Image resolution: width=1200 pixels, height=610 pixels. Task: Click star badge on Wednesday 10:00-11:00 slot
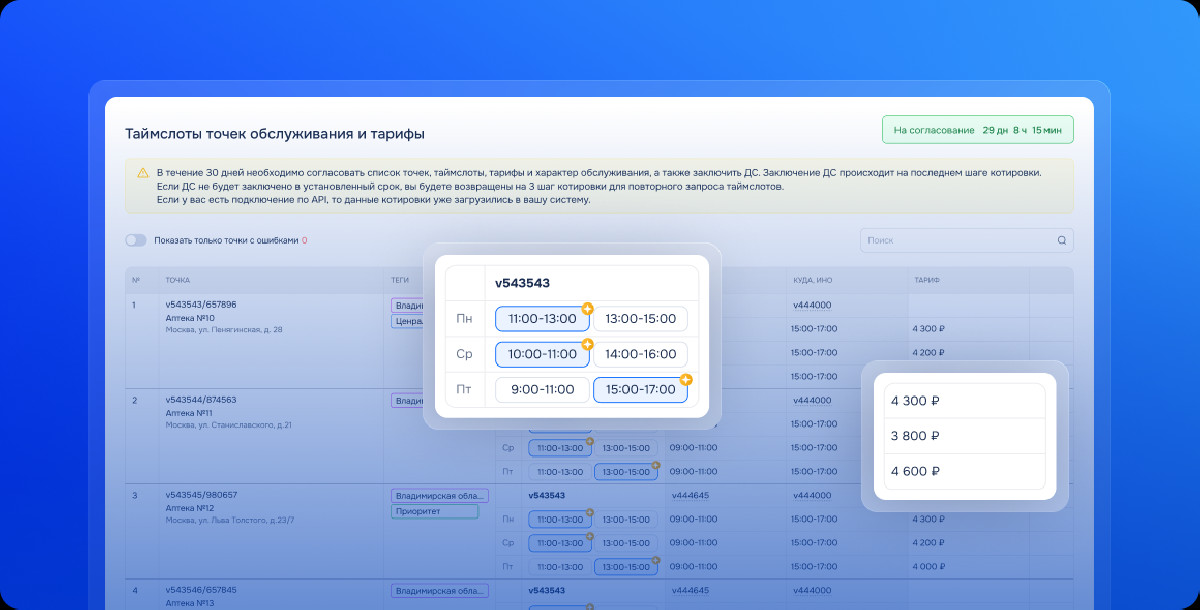click(x=588, y=344)
